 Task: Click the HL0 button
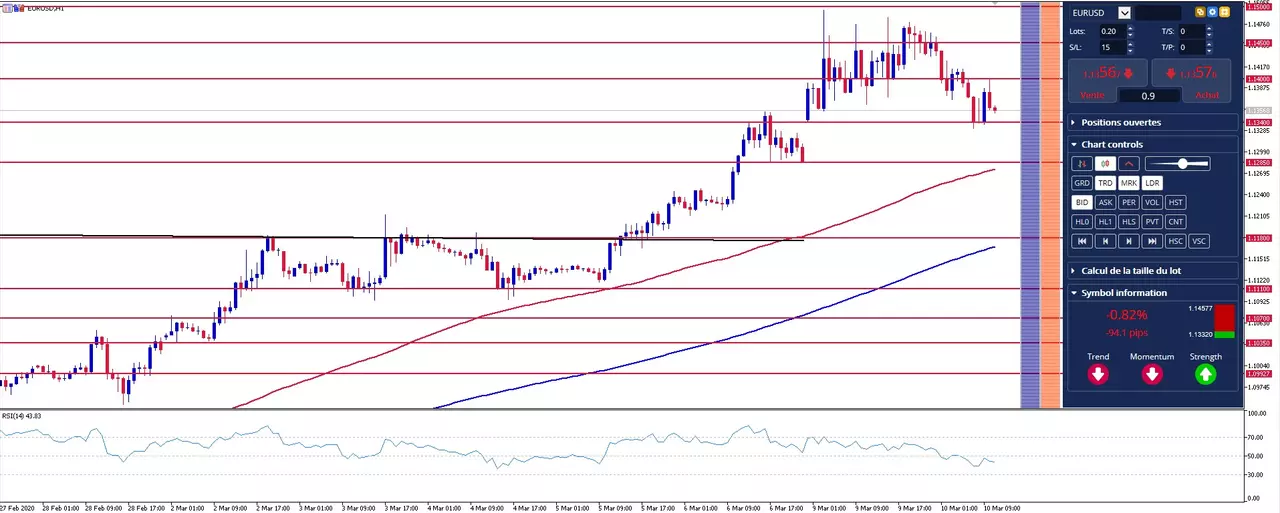pyautogui.click(x=1082, y=222)
